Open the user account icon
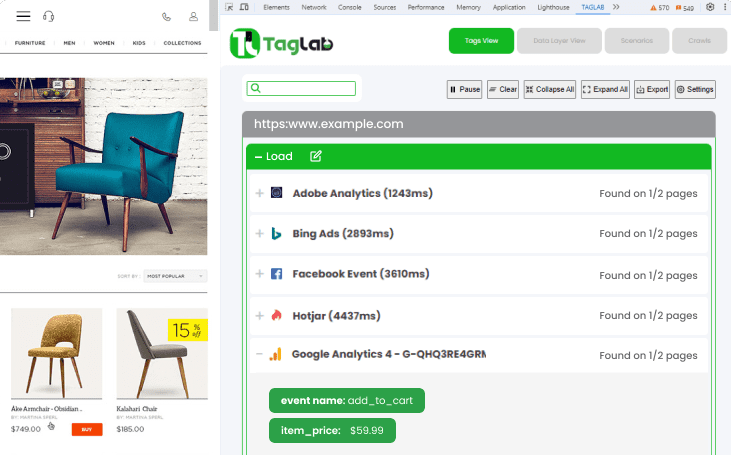This screenshot has height=455, width=731. (x=193, y=16)
